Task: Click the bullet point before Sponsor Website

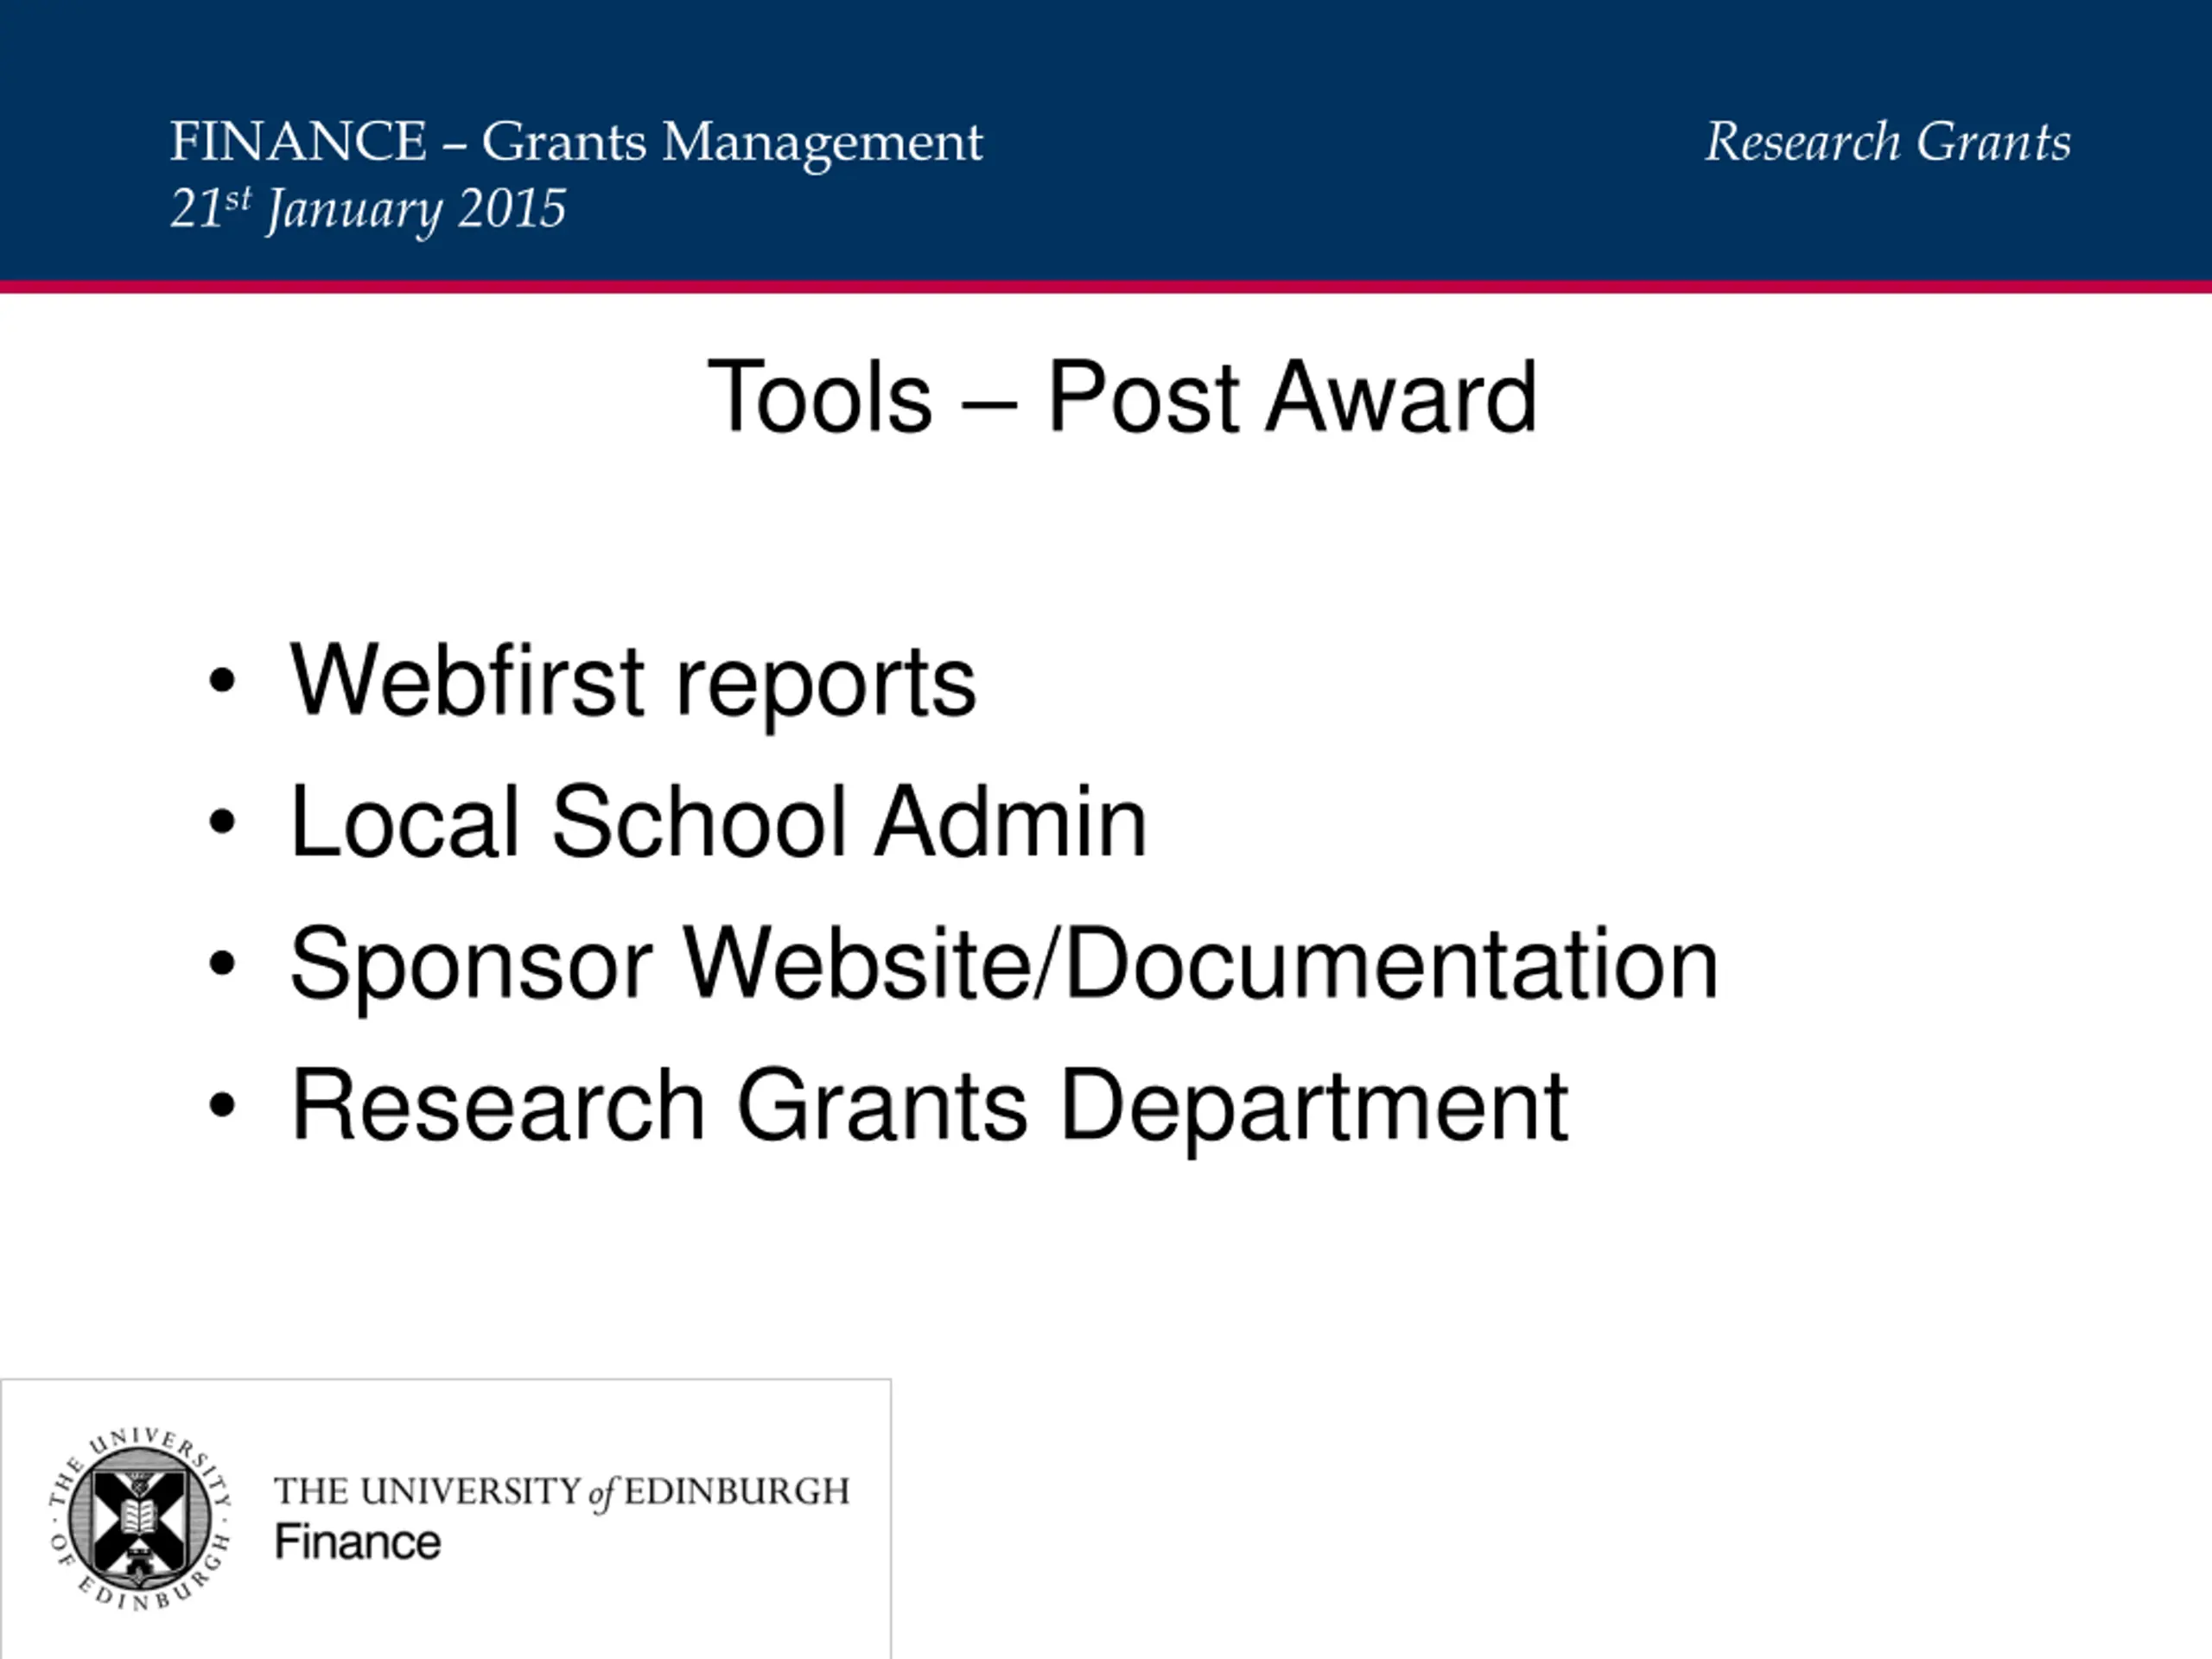Action: coord(222,964)
